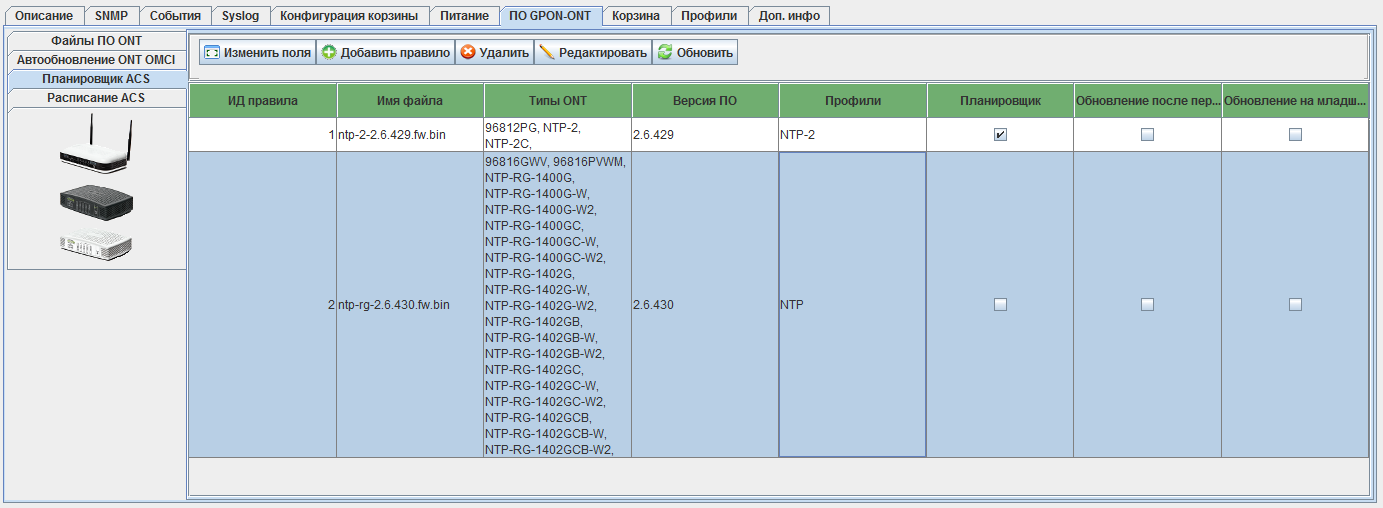Open 'Автообновление ONT OMCI' side section

pyautogui.click(x=96, y=60)
